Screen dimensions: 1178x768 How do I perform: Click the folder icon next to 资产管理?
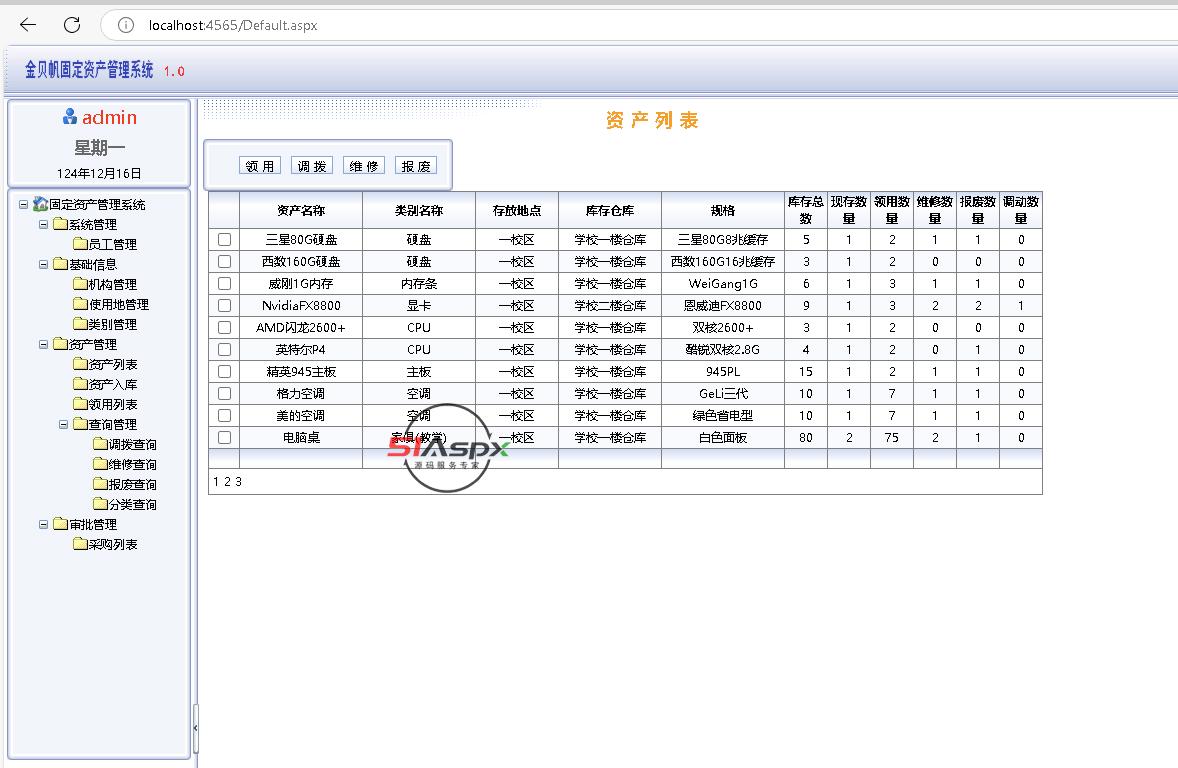pyautogui.click(x=61, y=343)
